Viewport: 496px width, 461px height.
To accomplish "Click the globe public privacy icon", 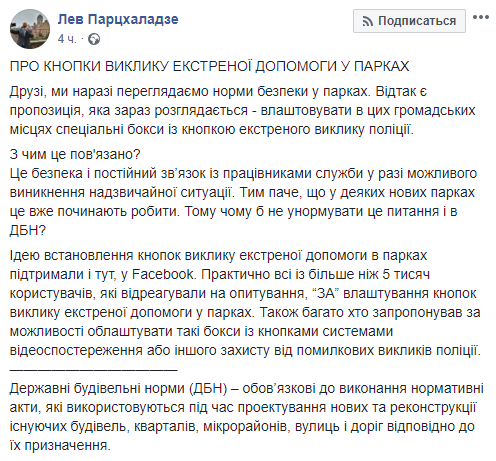I will tap(94, 39).
